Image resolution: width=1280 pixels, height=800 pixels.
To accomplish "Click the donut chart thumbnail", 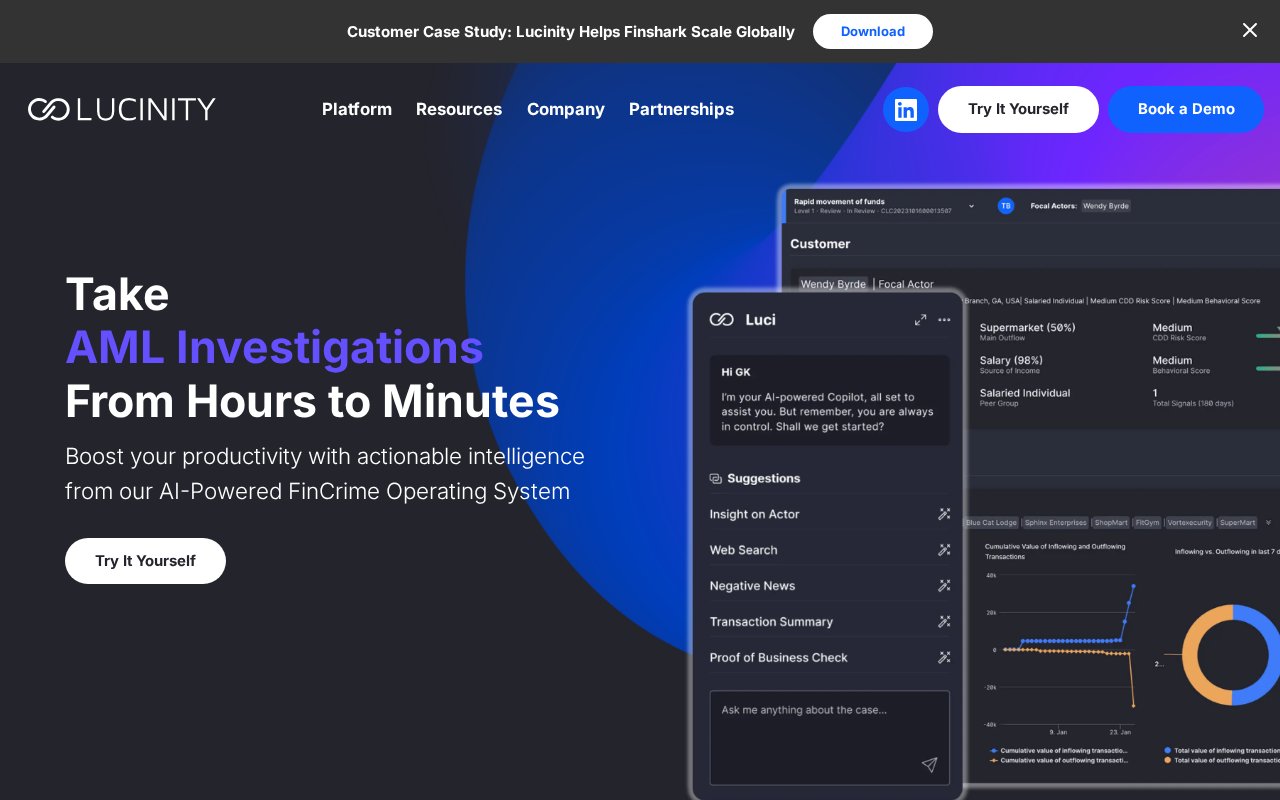I will click(1231, 655).
